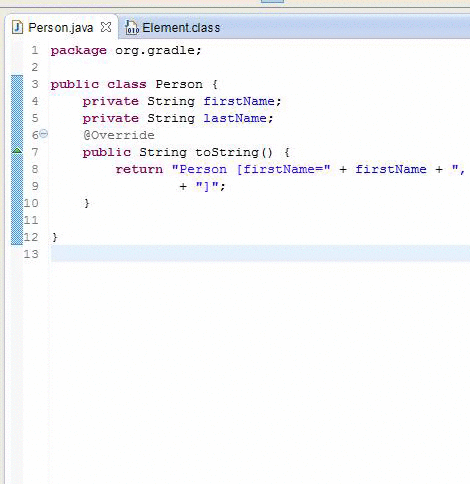Place cursor on highlighted empty line 13
The height and width of the screenshot is (484, 470).
260,254
